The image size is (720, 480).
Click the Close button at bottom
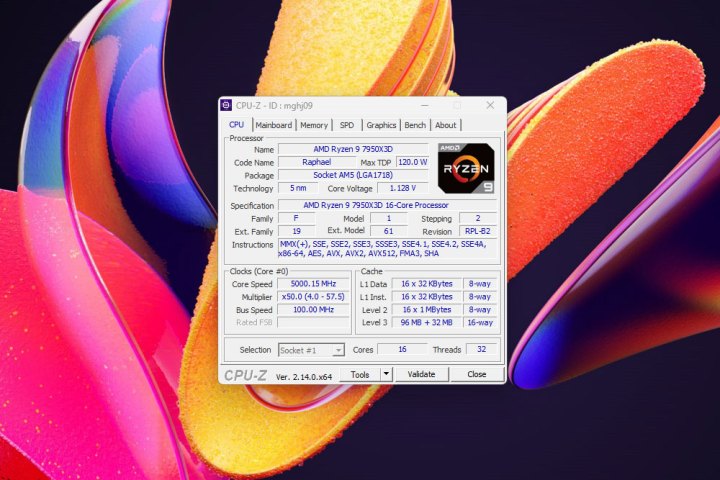coord(476,374)
